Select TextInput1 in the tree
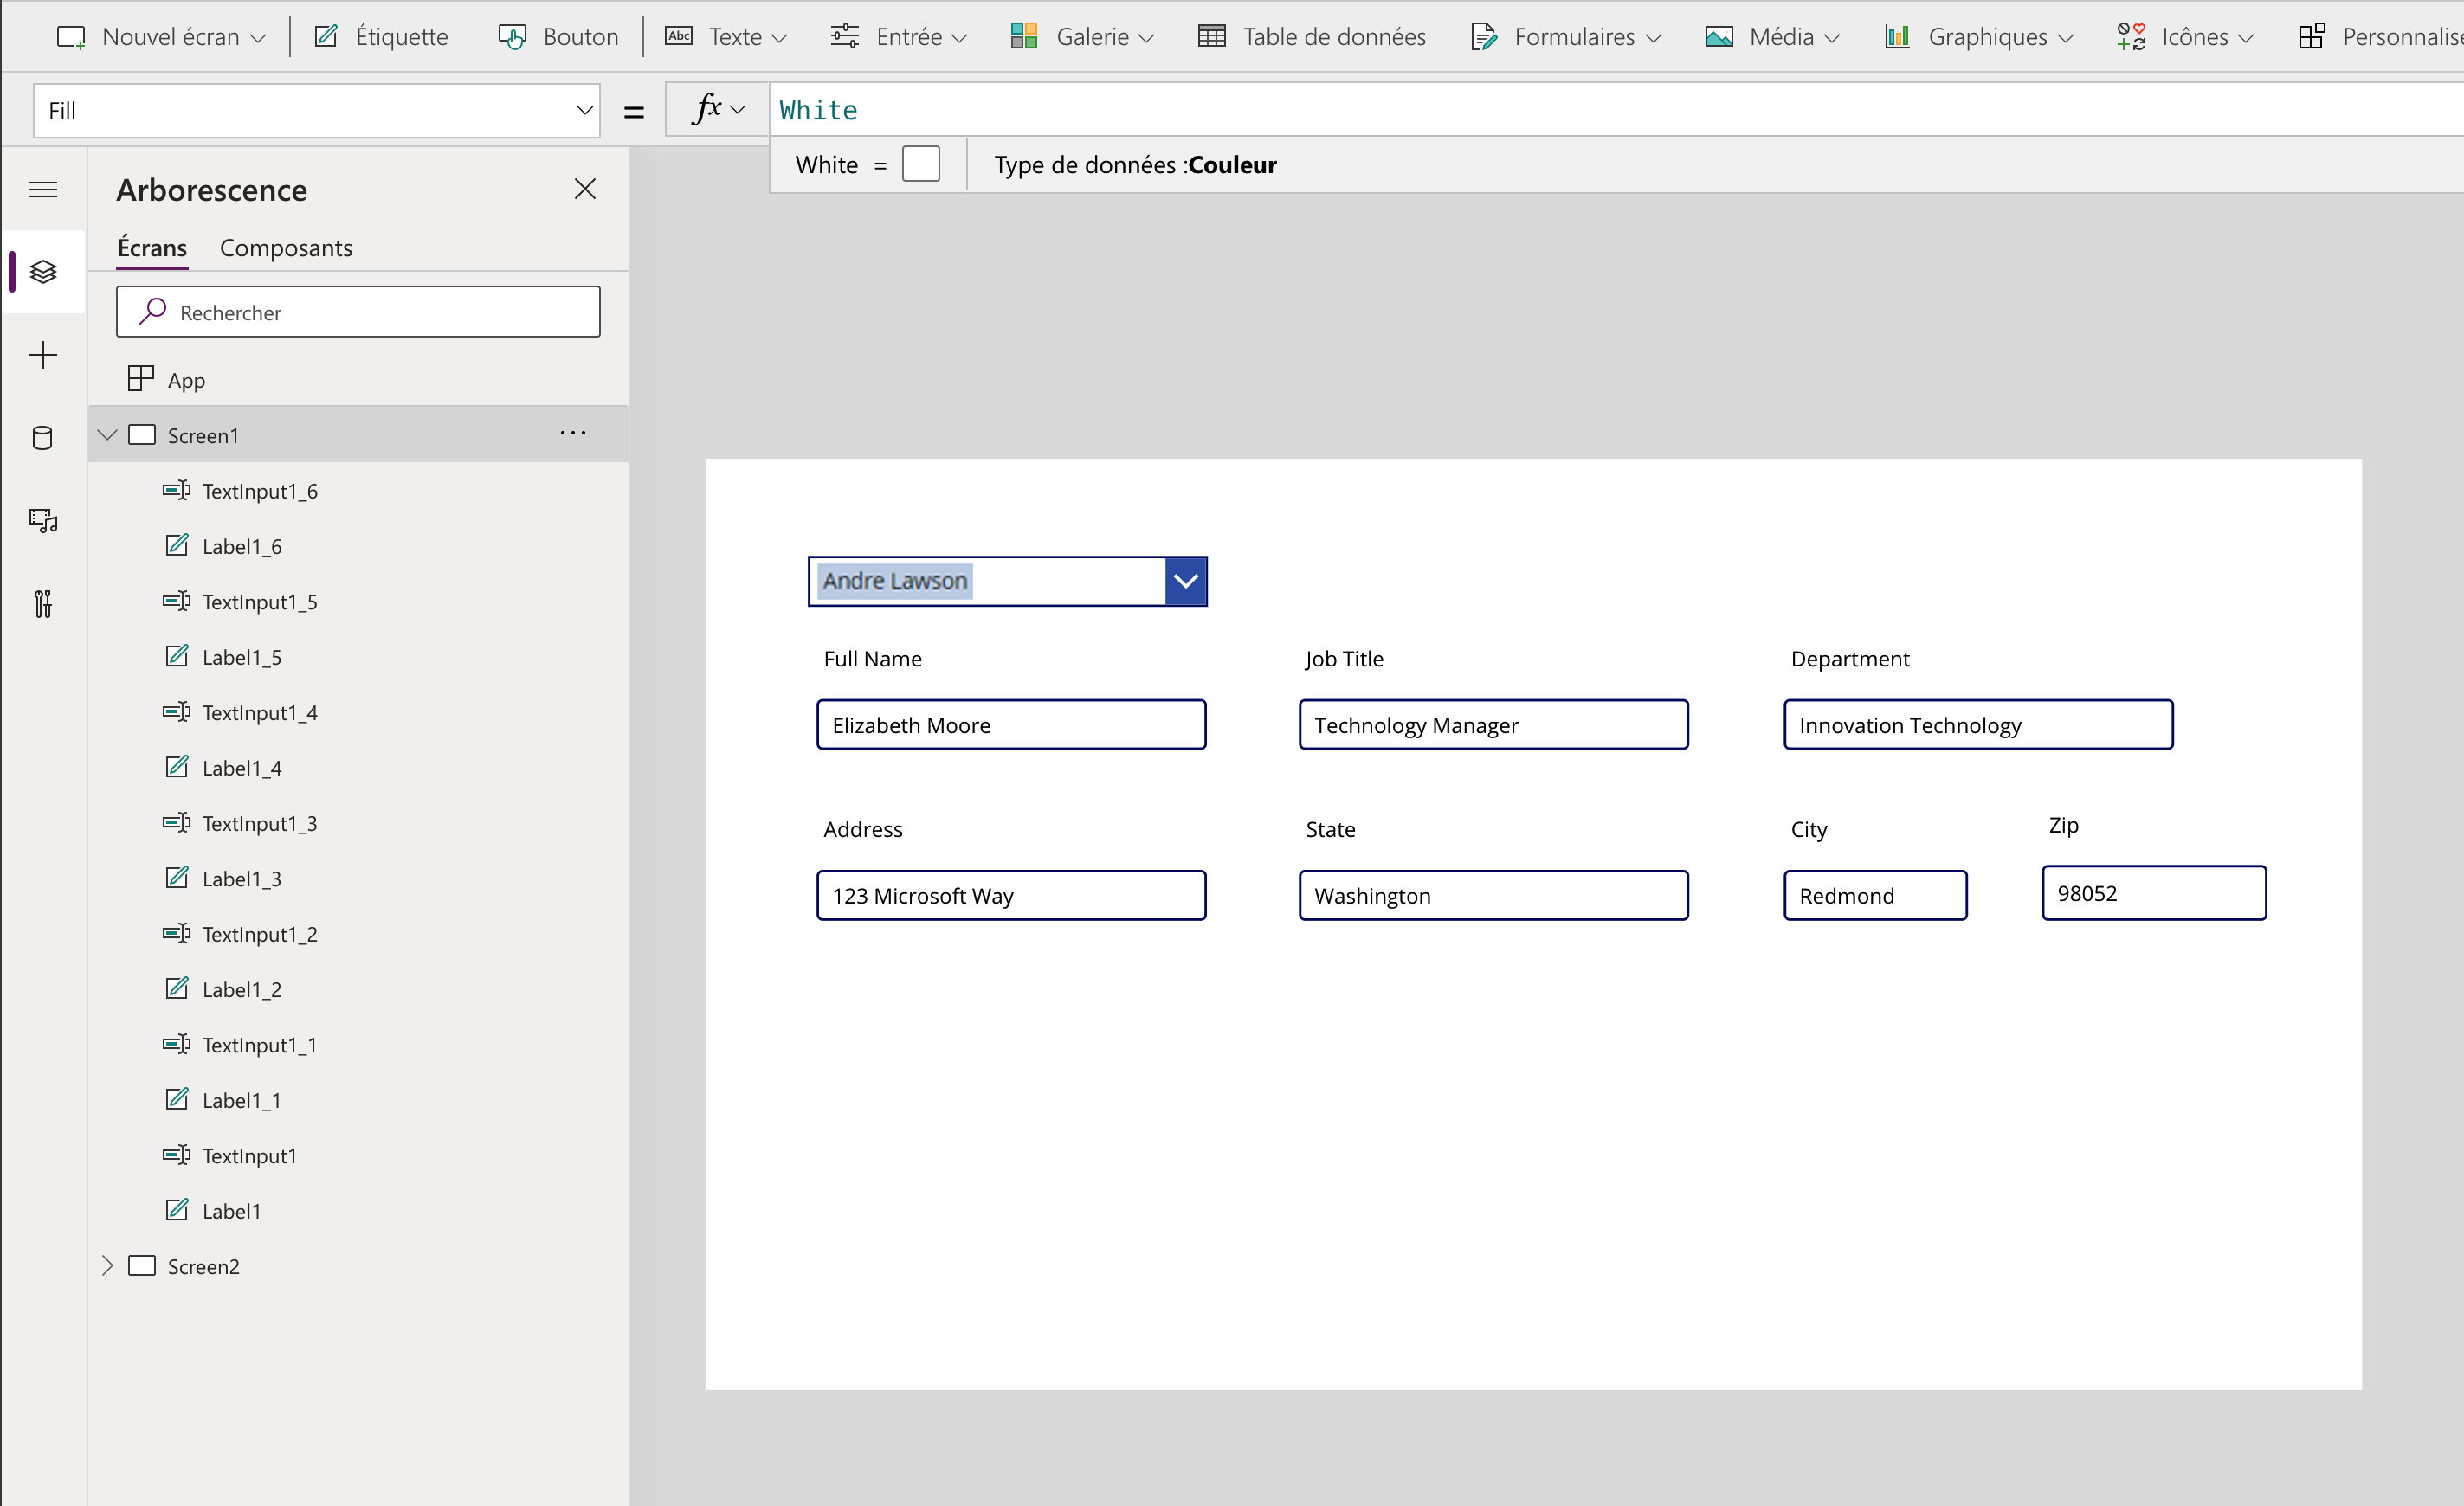This screenshot has height=1506, width=2464. click(358, 1156)
